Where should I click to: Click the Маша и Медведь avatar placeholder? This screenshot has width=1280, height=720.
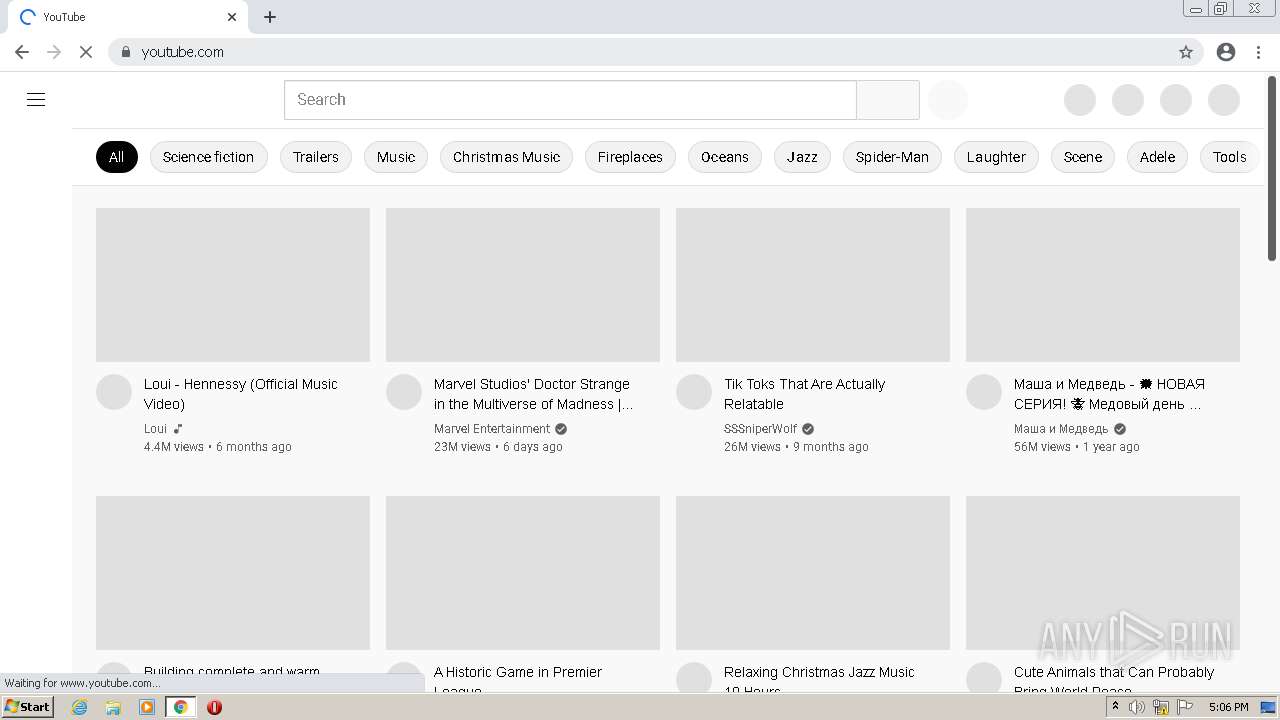tap(984, 393)
